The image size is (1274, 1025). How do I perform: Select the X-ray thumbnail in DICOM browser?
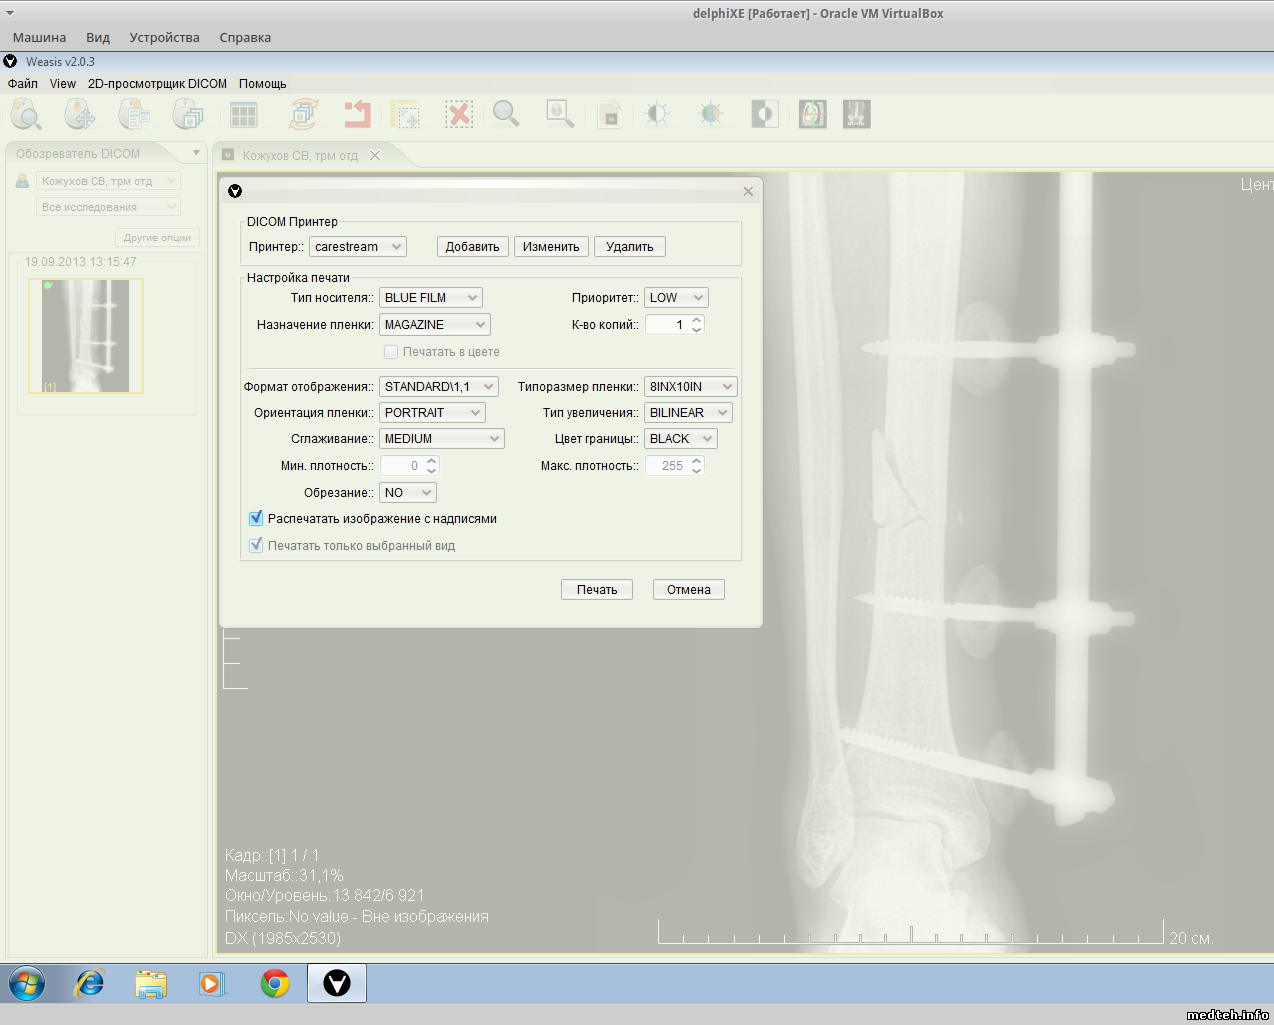(x=86, y=336)
